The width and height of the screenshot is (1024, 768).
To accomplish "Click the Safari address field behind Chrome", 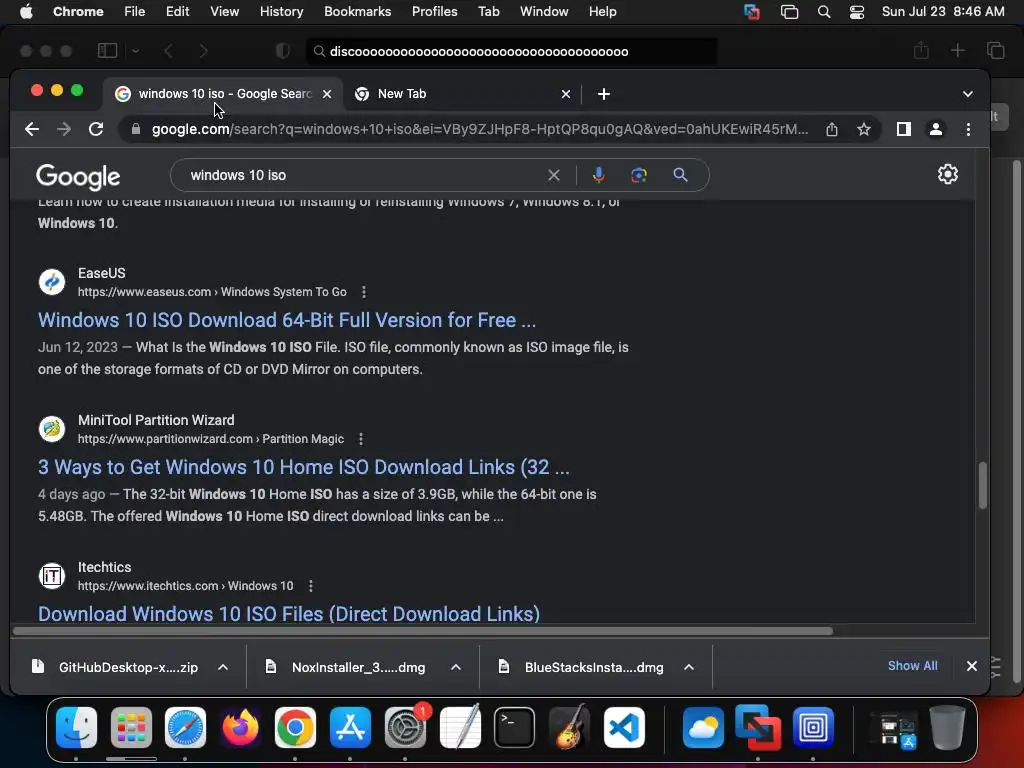I will [x=511, y=52].
